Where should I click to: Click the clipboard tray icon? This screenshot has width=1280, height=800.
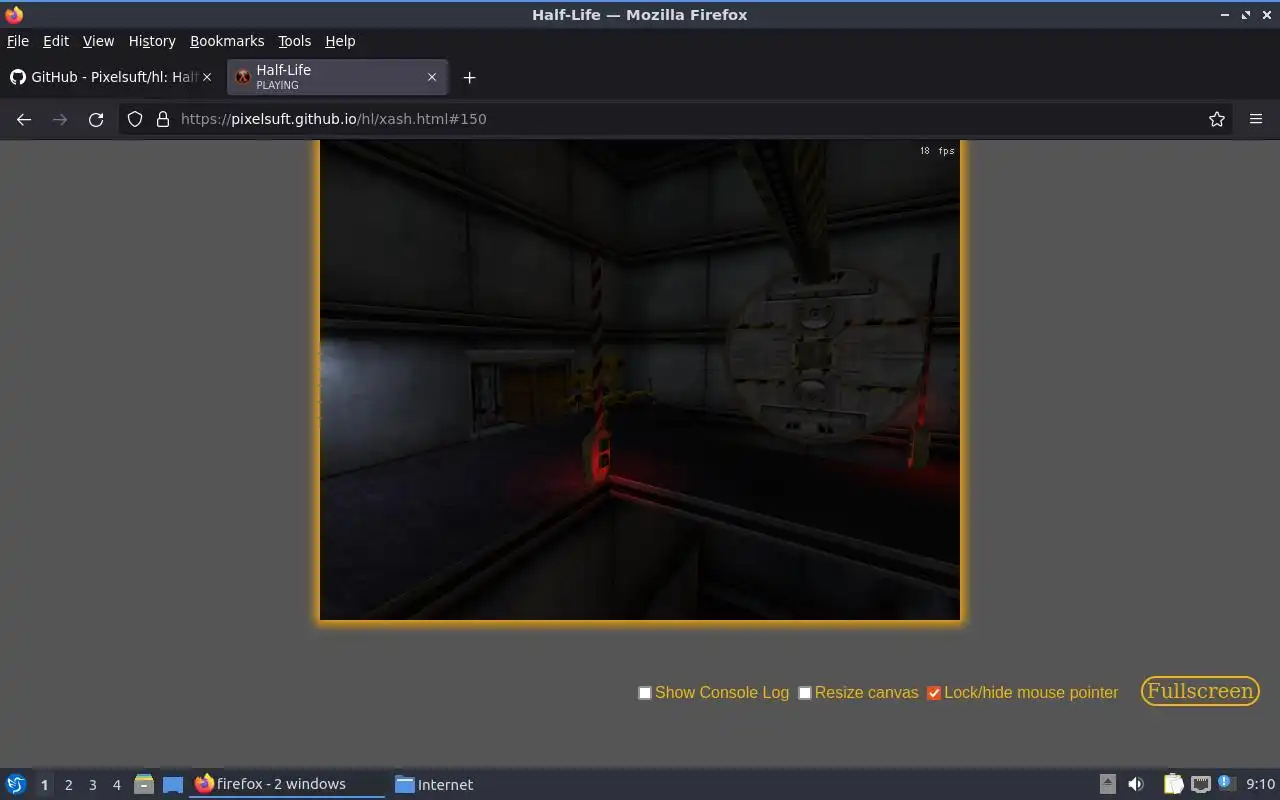(1173, 784)
